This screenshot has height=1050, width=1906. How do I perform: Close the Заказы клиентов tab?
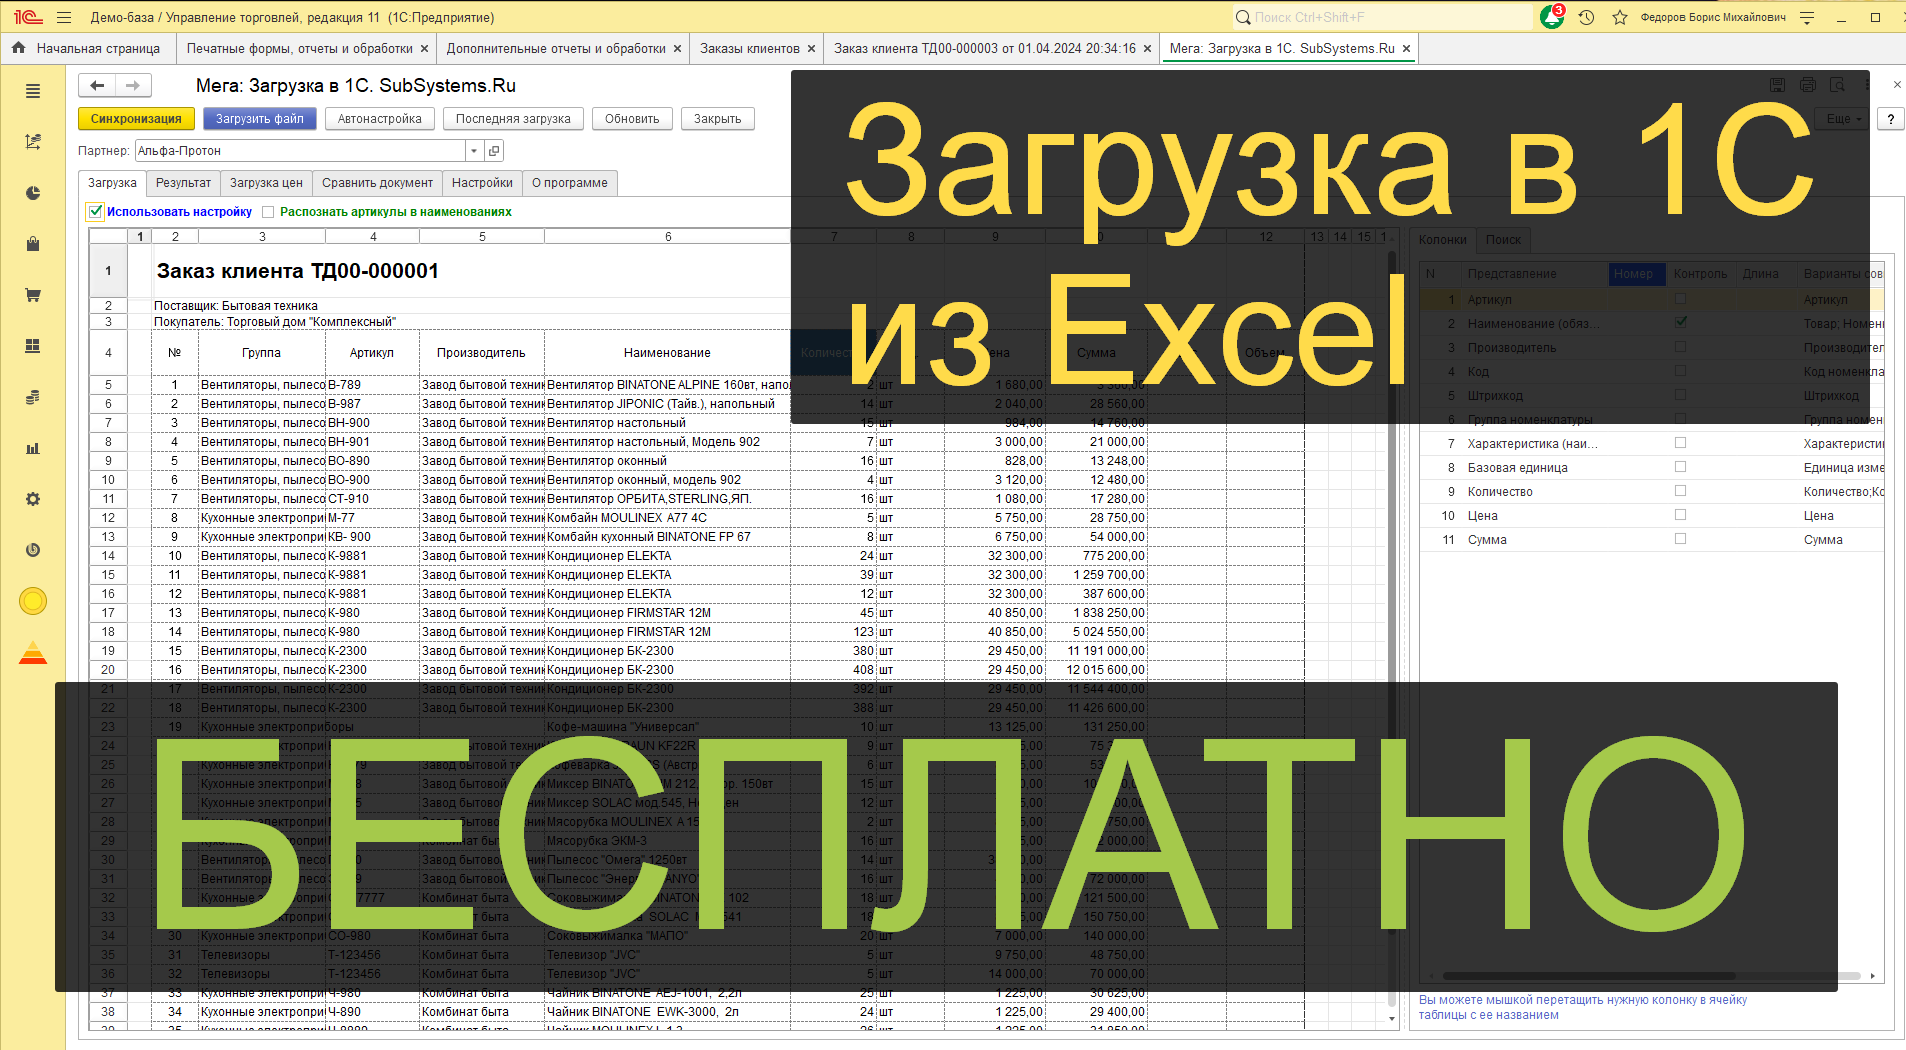point(811,48)
